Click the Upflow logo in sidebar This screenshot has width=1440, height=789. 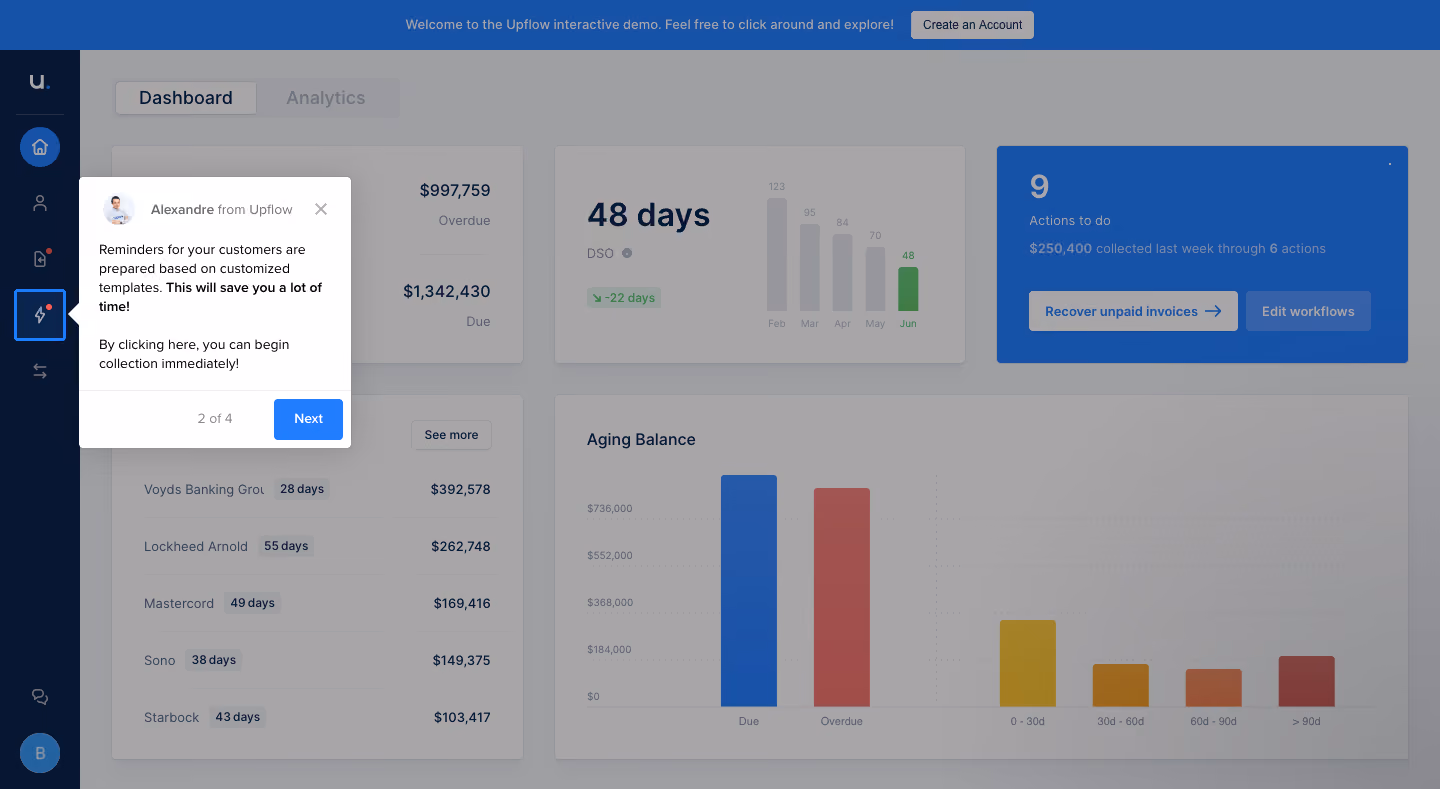pos(39,82)
